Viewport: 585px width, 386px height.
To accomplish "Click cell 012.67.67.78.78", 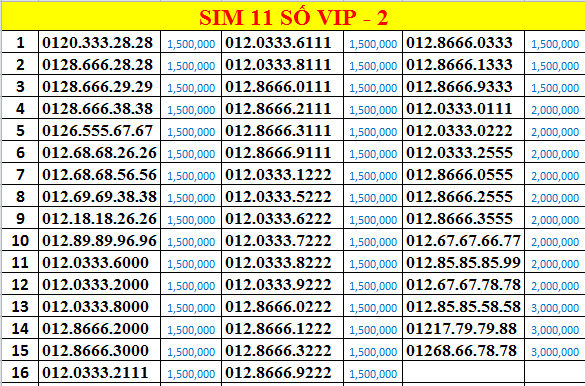I will click(x=463, y=285).
